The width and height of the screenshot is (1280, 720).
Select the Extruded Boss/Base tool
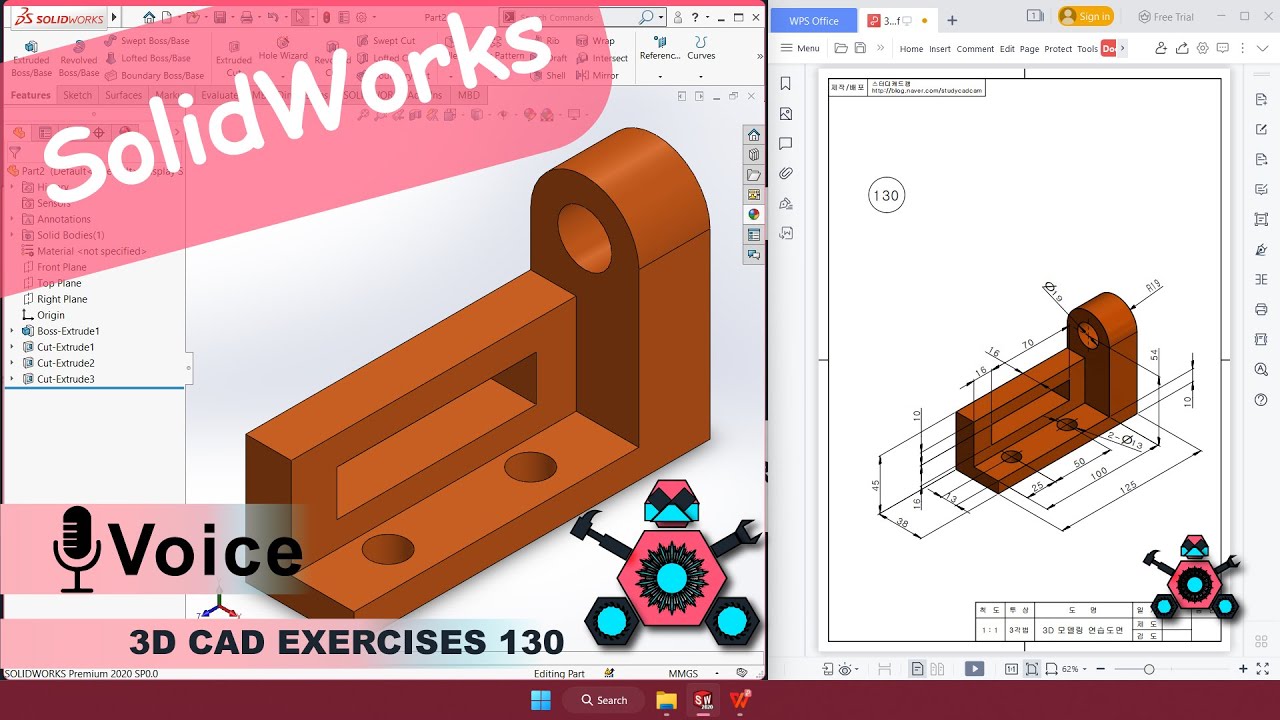[x=31, y=59]
